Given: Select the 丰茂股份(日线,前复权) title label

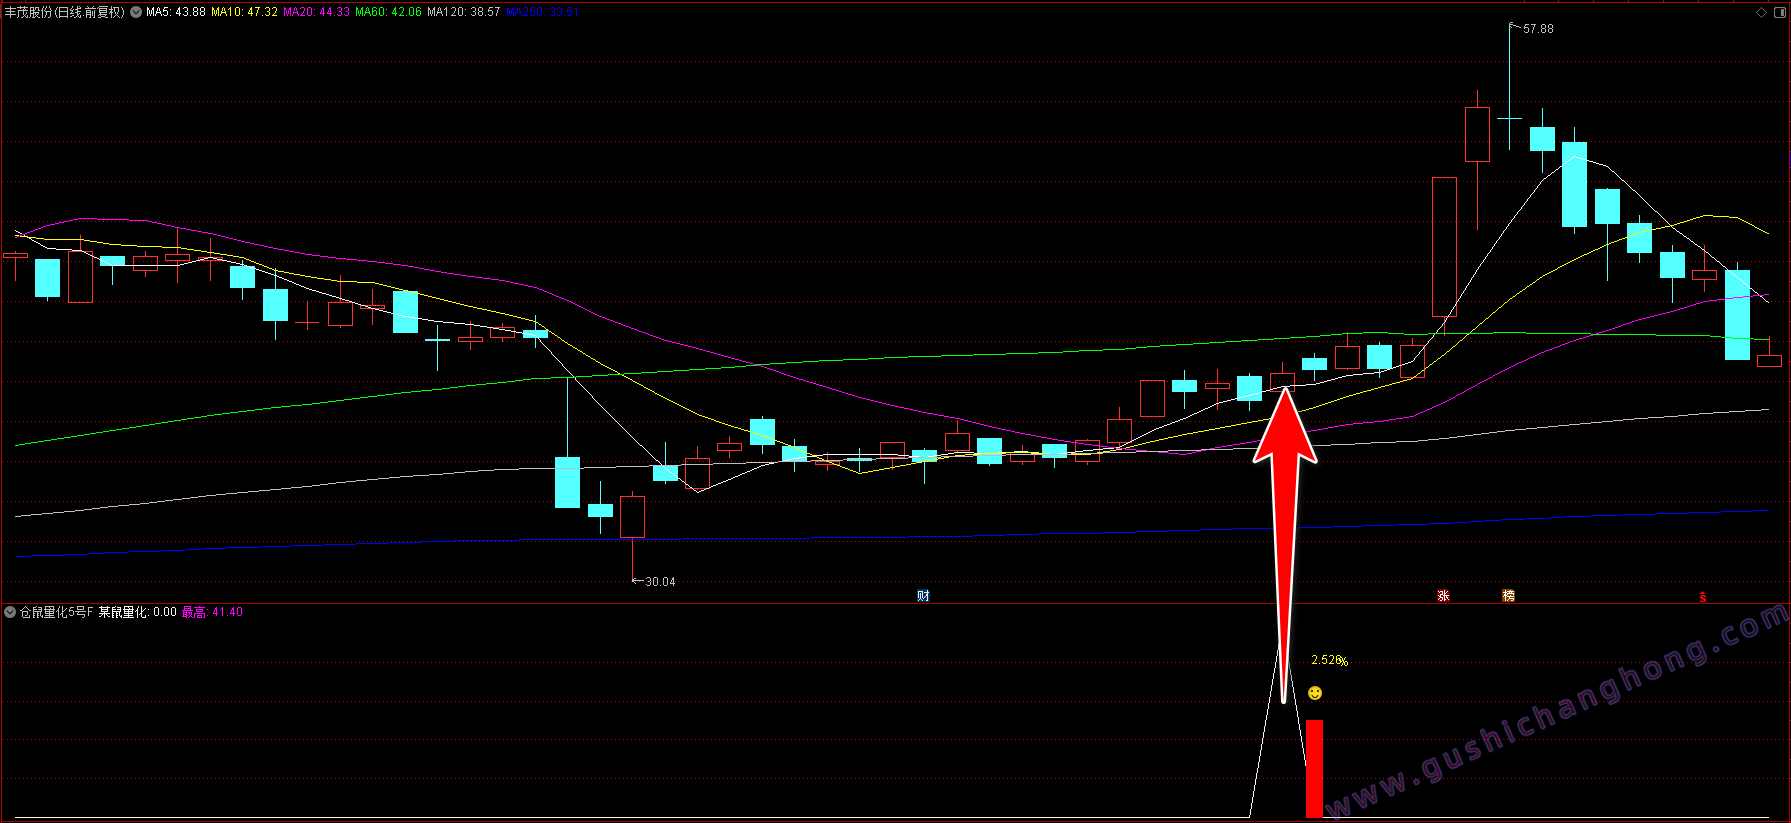Looking at the screenshot, I should 65,12.
